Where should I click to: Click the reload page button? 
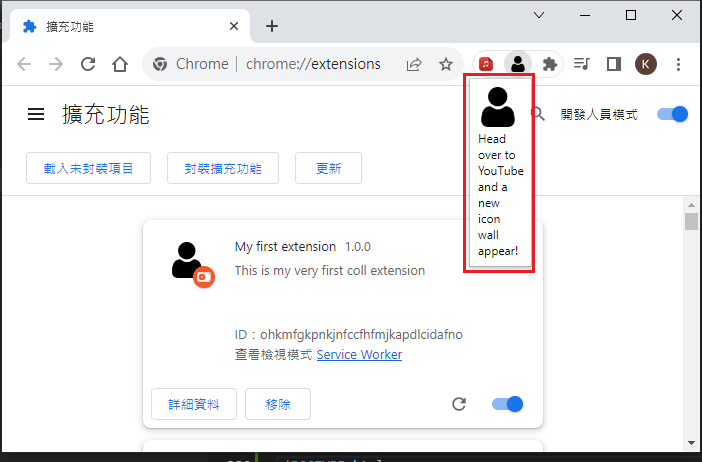(88, 64)
